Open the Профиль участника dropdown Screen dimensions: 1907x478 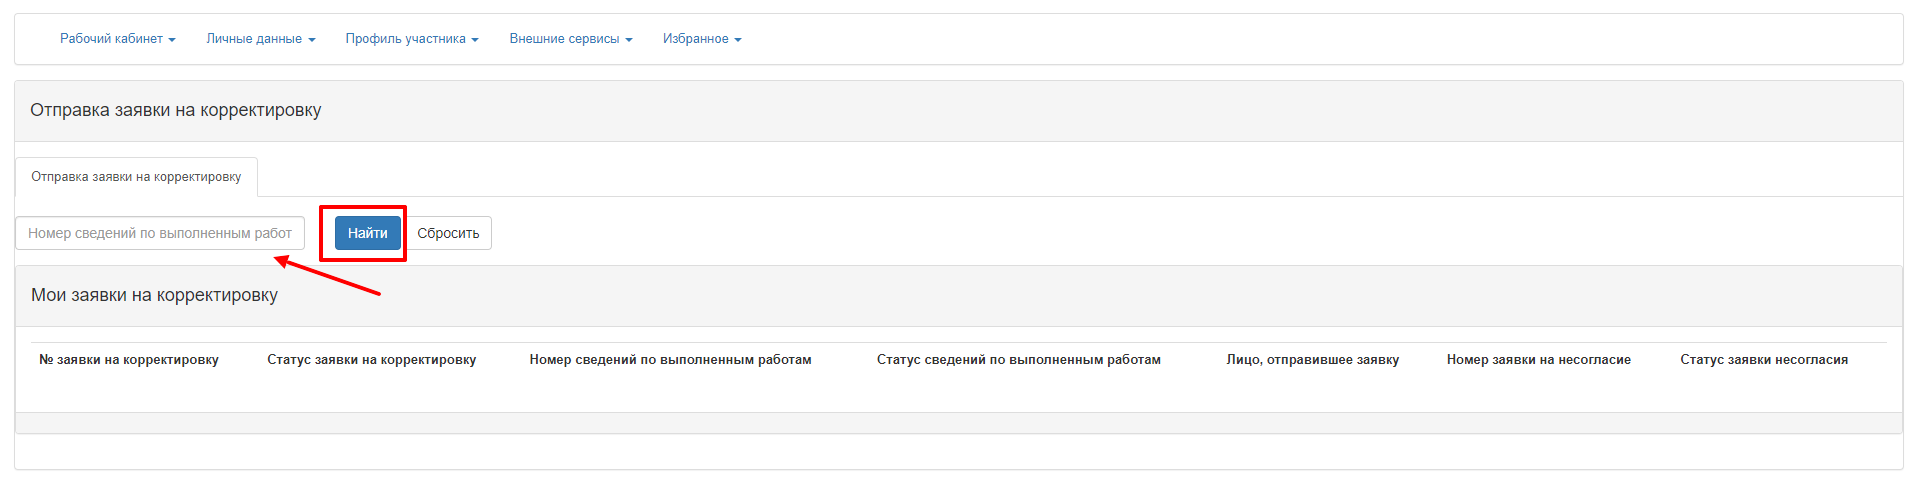tap(412, 39)
